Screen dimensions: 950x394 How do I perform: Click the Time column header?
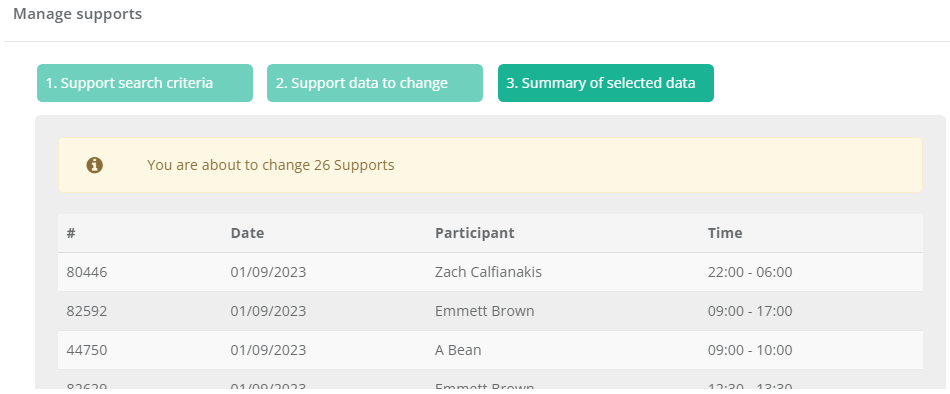coord(725,233)
